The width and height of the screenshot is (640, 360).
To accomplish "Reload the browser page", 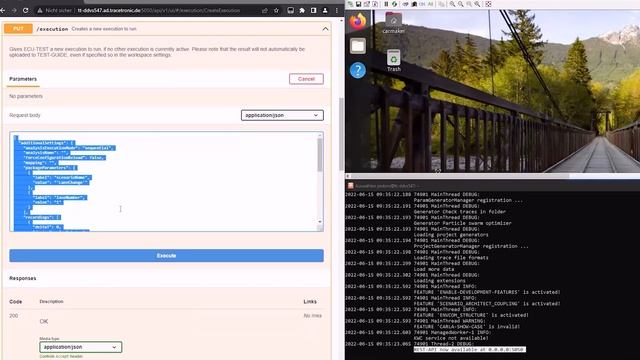I will [25, 10].
